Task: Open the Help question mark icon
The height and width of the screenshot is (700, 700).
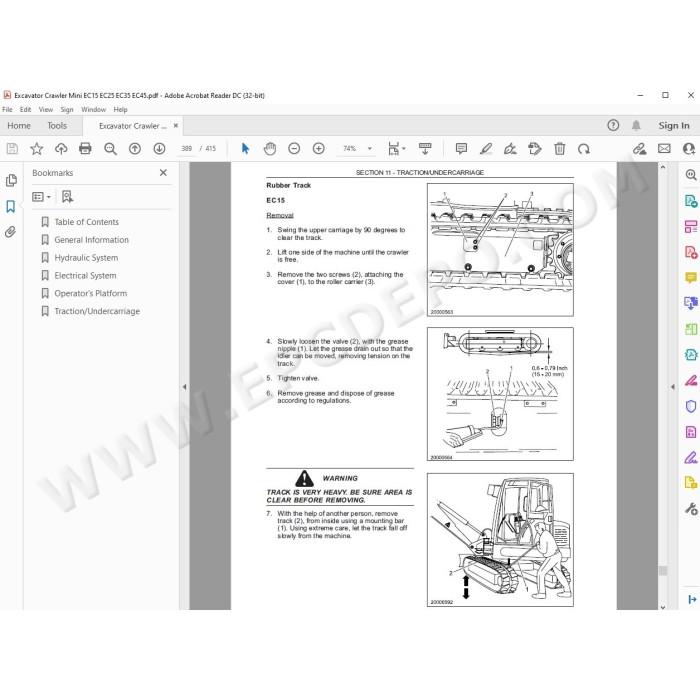Action: (613, 125)
